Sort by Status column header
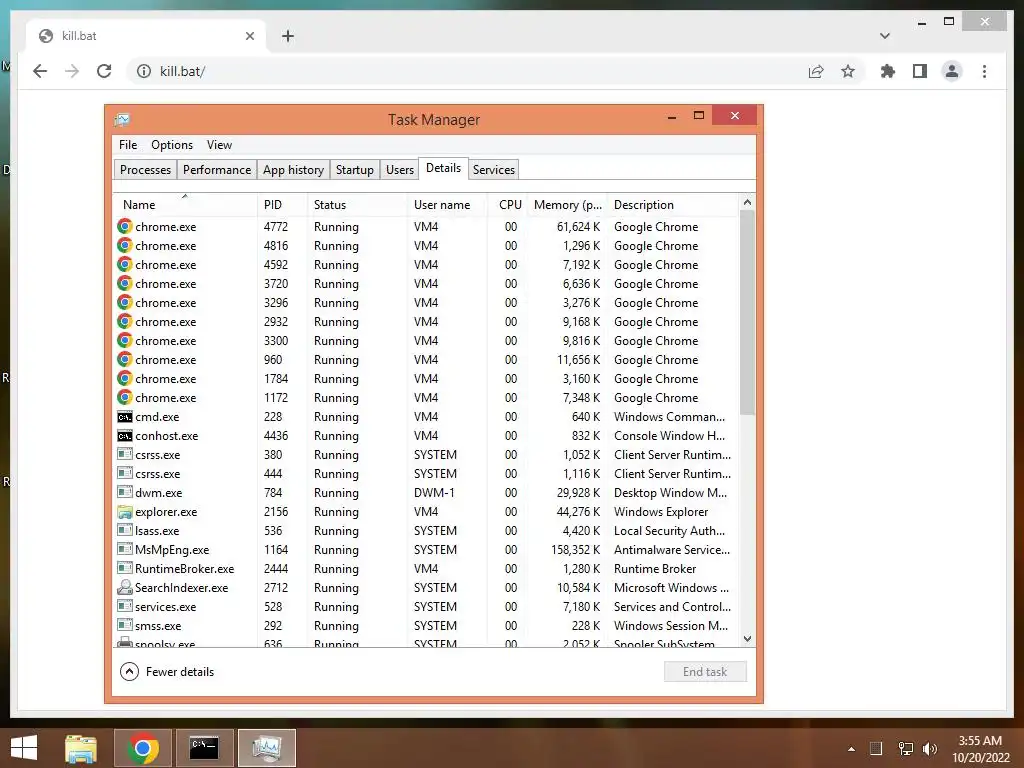This screenshot has height=768, width=1024. pyautogui.click(x=357, y=204)
